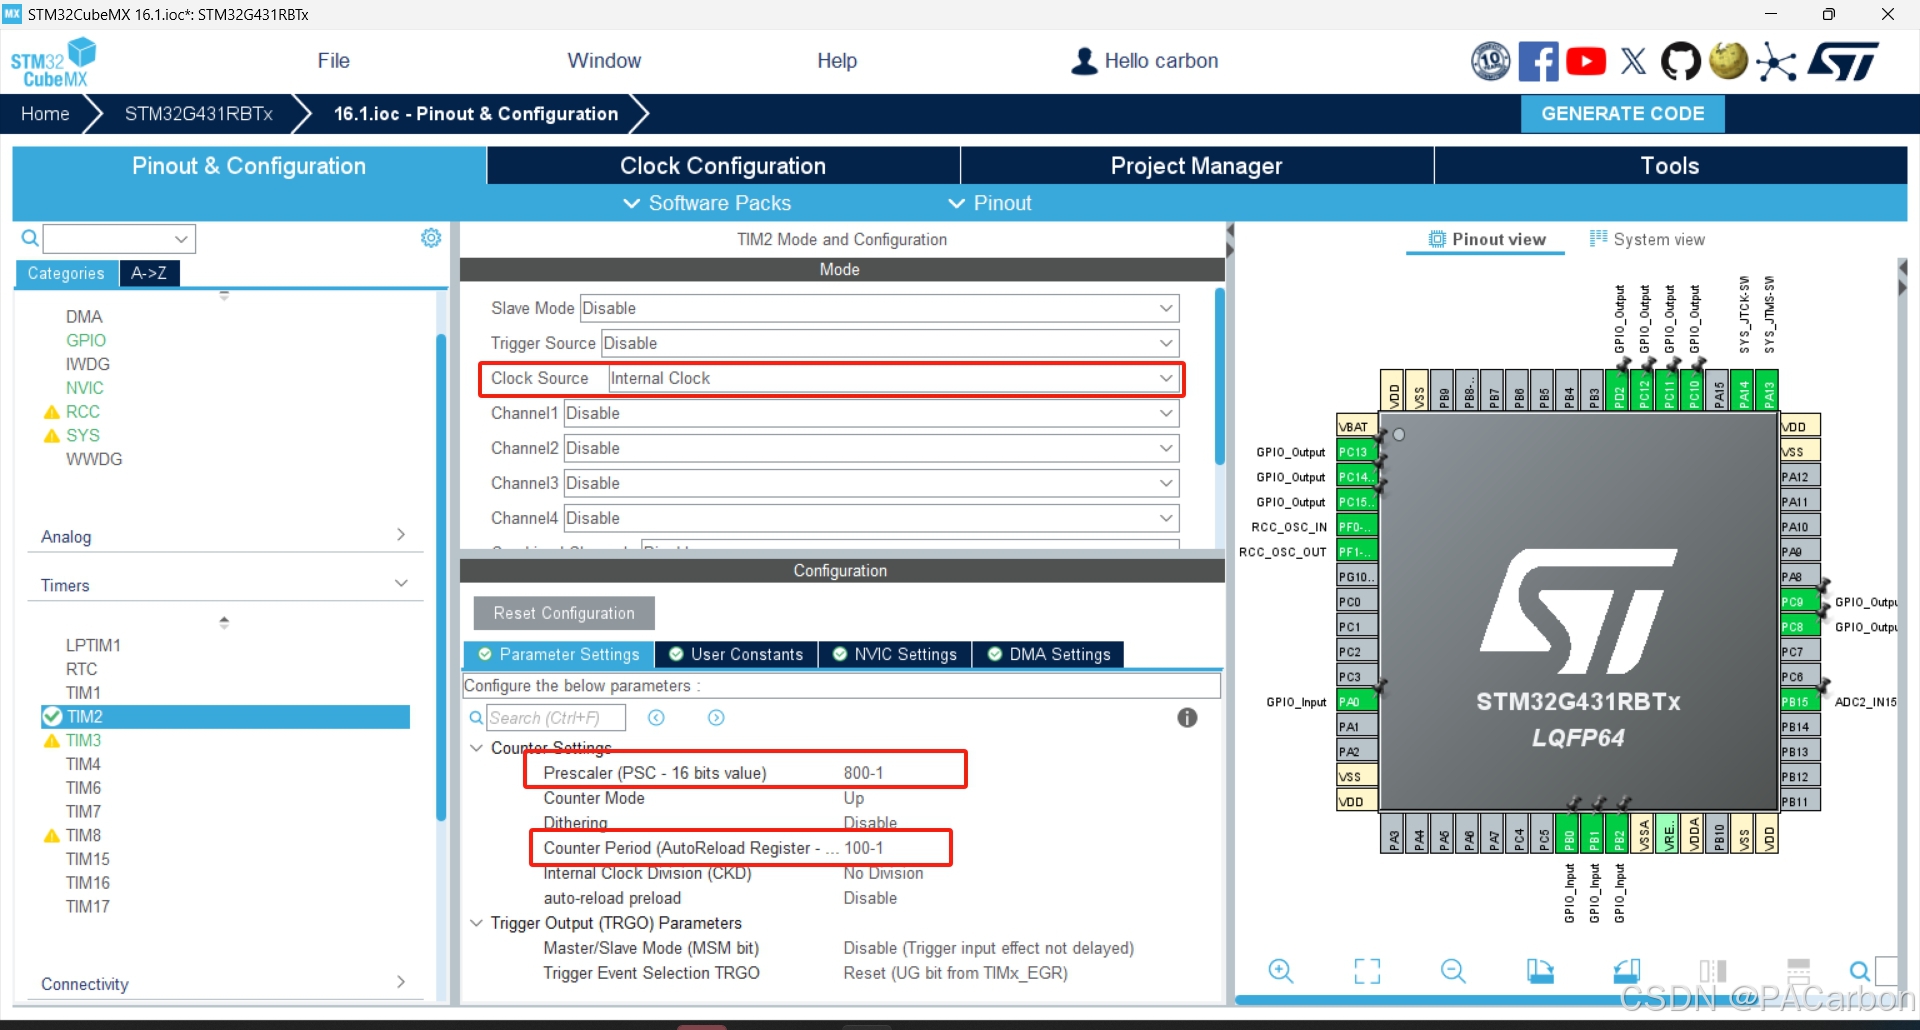The height and width of the screenshot is (1030, 1920).
Task: Click the Prescaler value 800-1
Action: click(x=863, y=773)
